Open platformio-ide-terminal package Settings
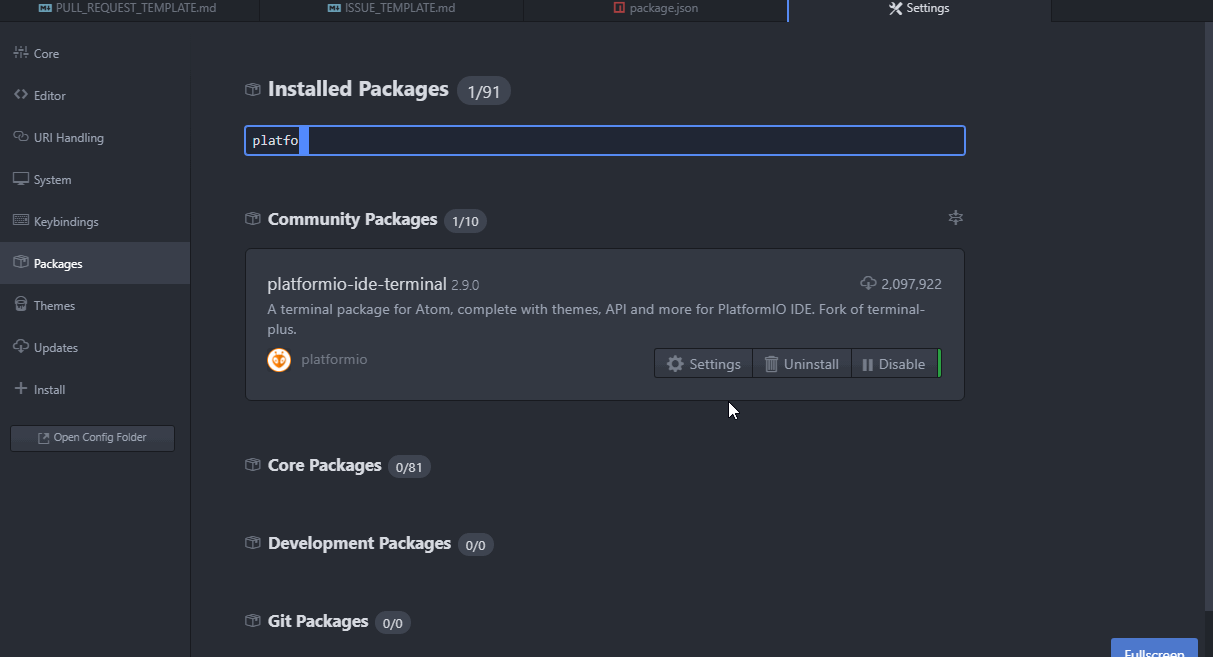Viewport: 1213px width, 657px height. pyautogui.click(x=704, y=364)
